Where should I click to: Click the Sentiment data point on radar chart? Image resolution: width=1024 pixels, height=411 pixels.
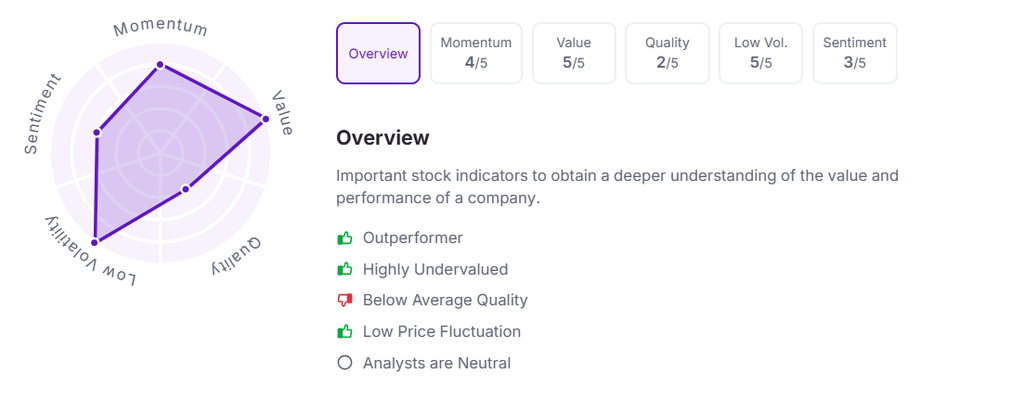(x=97, y=132)
